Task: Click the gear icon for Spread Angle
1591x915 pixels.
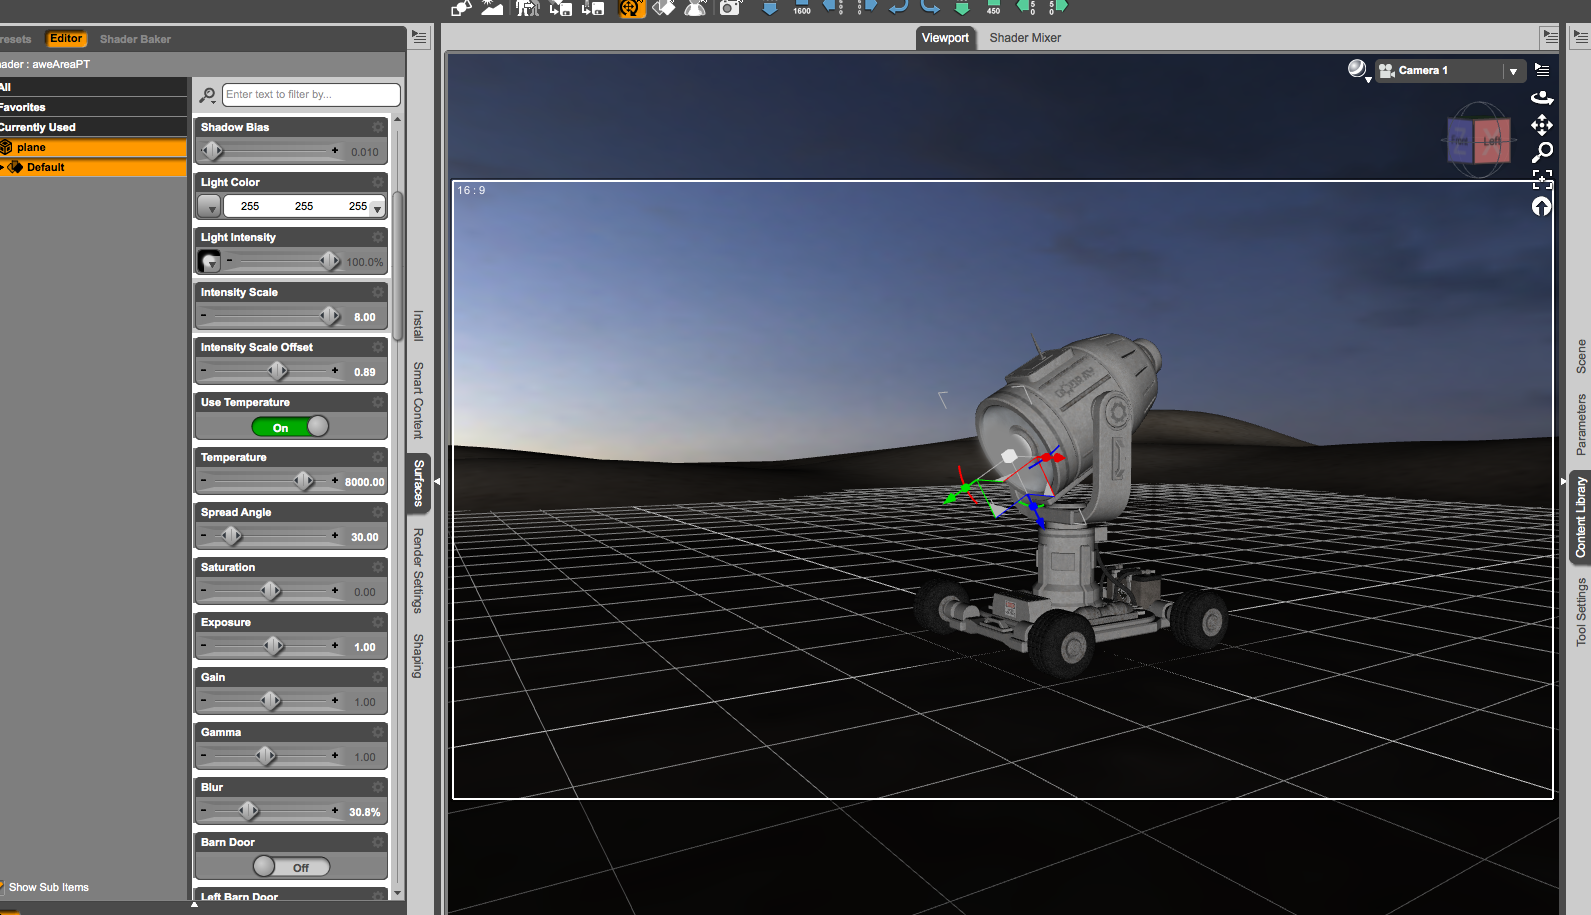Action: point(378,512)
